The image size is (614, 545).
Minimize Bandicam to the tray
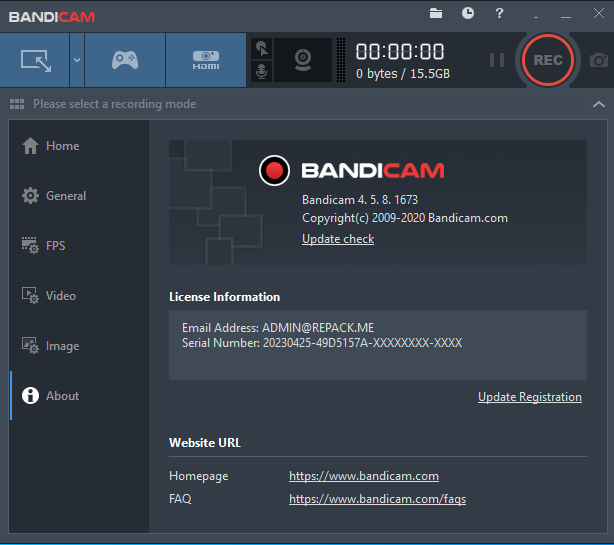536,16
